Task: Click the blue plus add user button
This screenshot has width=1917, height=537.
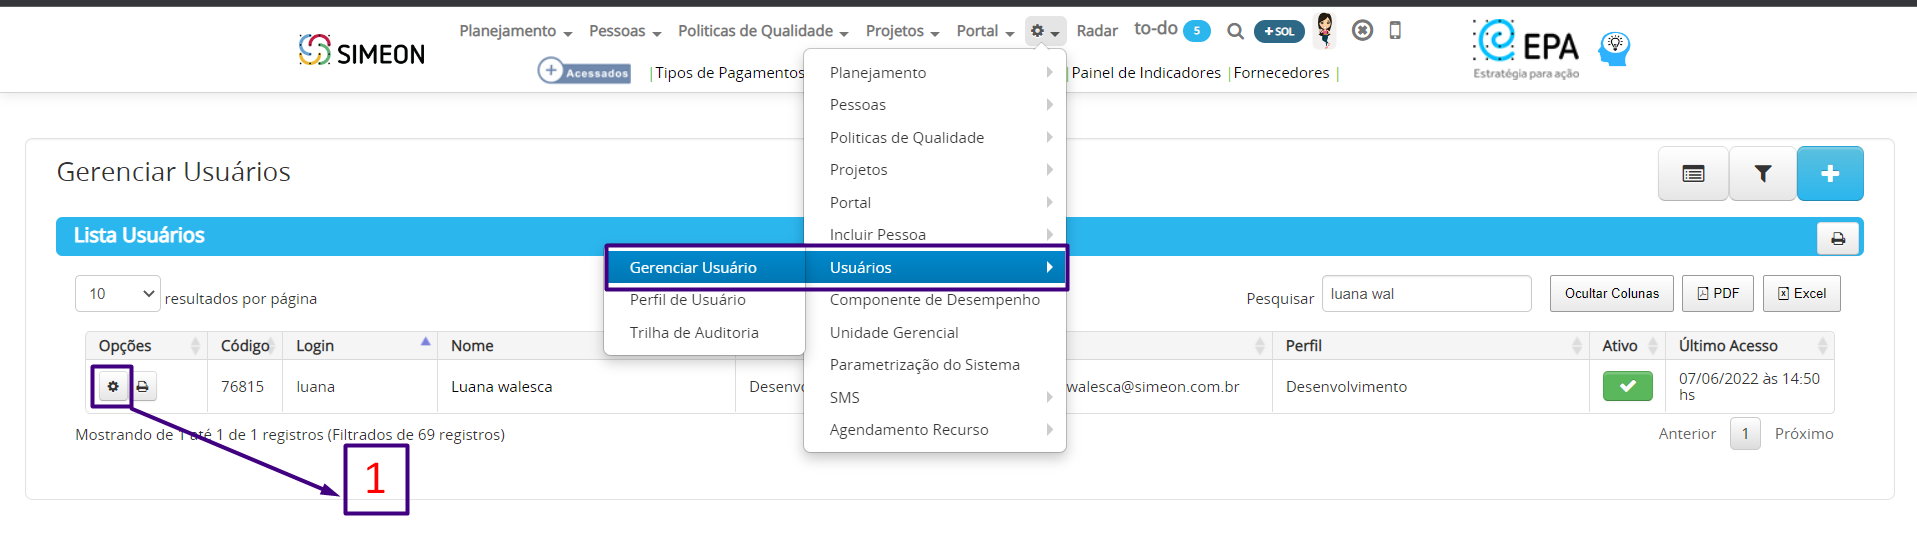Action: pos(1830,174)
